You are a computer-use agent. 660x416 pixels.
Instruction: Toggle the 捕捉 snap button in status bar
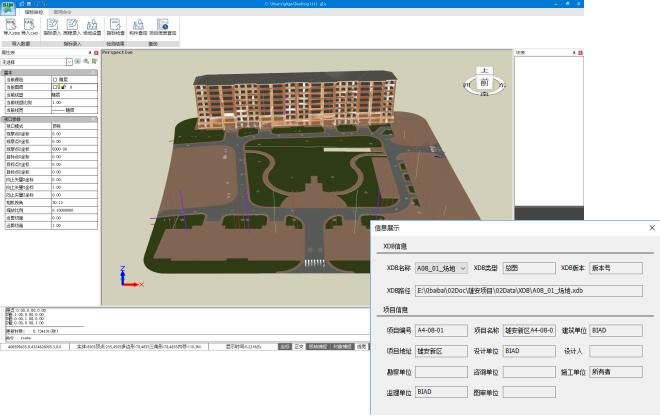click(285, 346)
